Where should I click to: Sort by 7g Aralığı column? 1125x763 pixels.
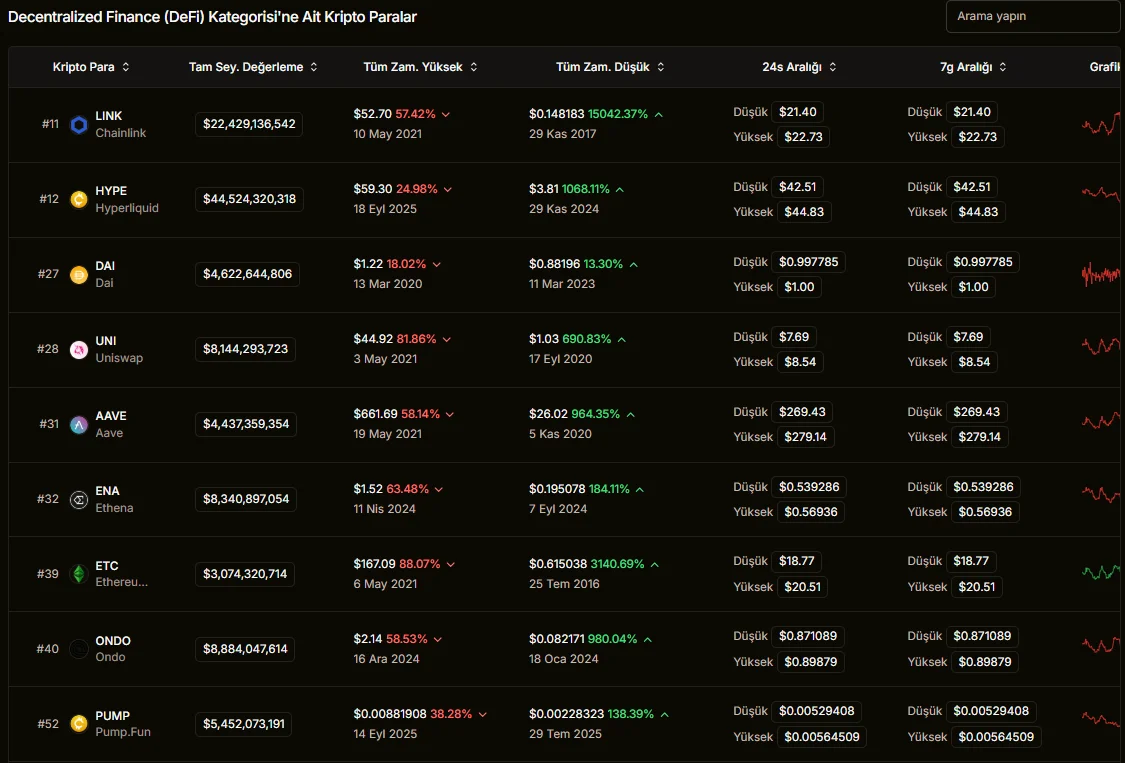[973, 67]
